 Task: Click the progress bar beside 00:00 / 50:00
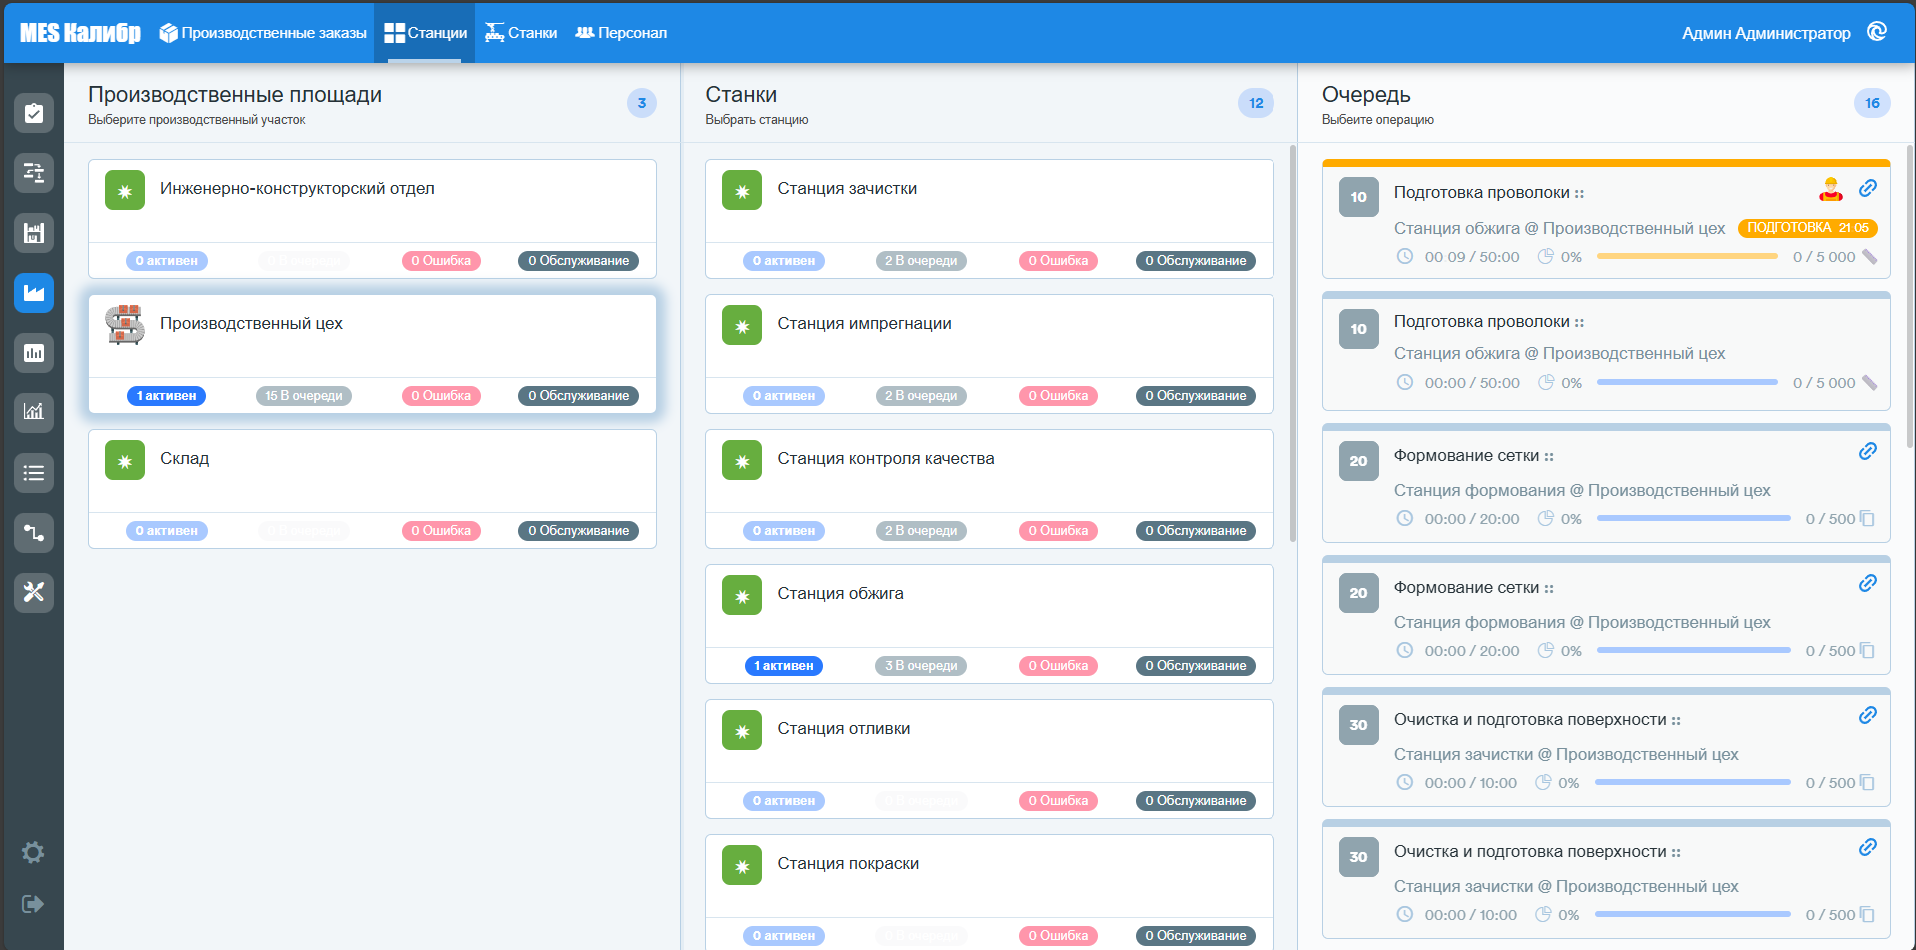click(1687, 383)
